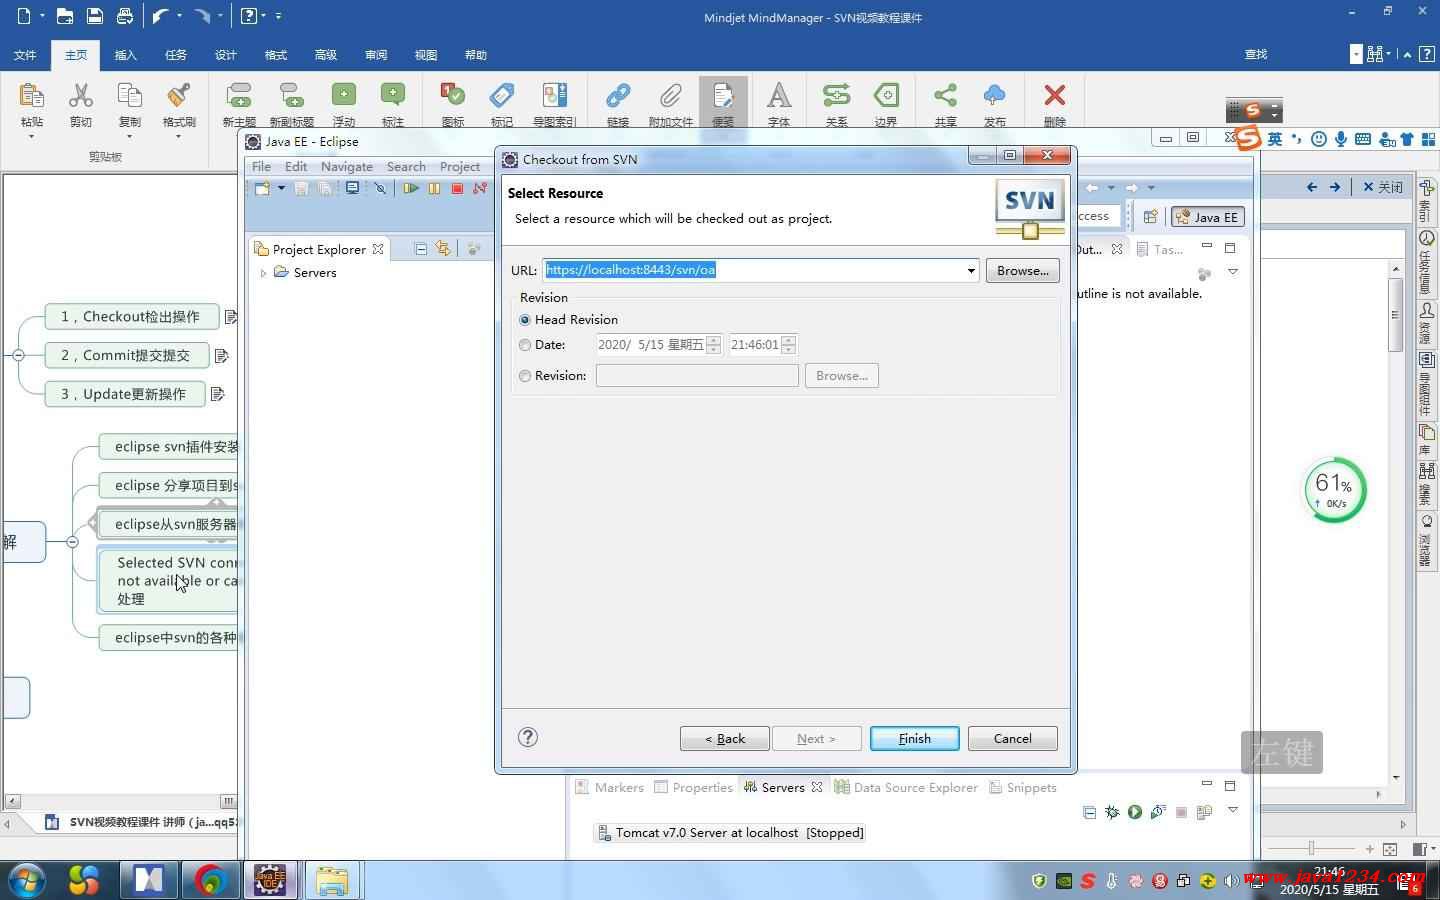This screenshot has width=1440, height=900.
Task: Expand the Servers tree node
Action: (x=263, y=273)
